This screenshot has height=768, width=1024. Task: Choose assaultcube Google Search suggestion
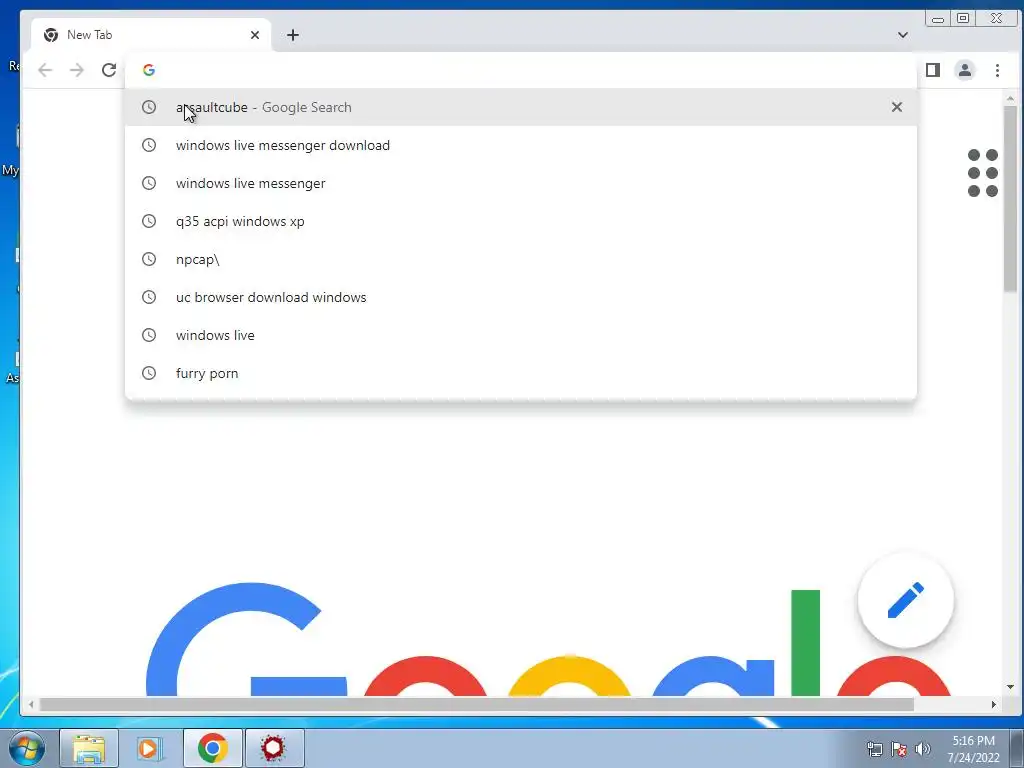(x=520, y=107)
